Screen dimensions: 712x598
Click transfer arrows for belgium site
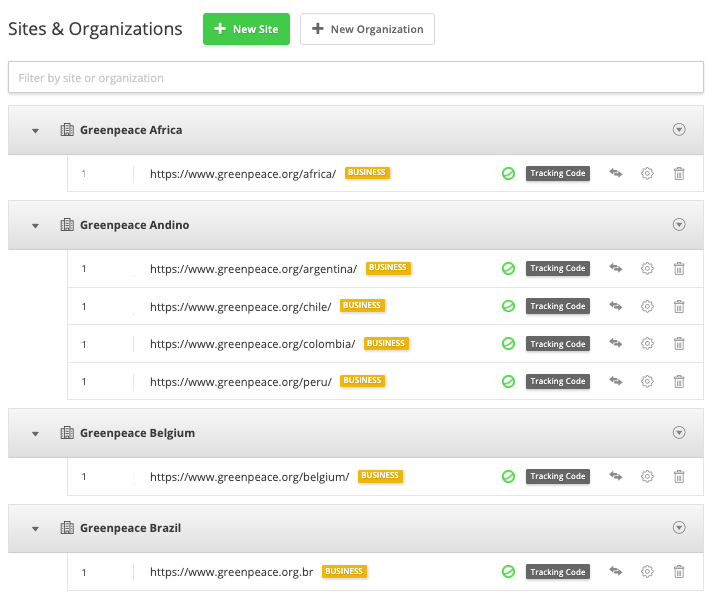click(x=616, y=476)
